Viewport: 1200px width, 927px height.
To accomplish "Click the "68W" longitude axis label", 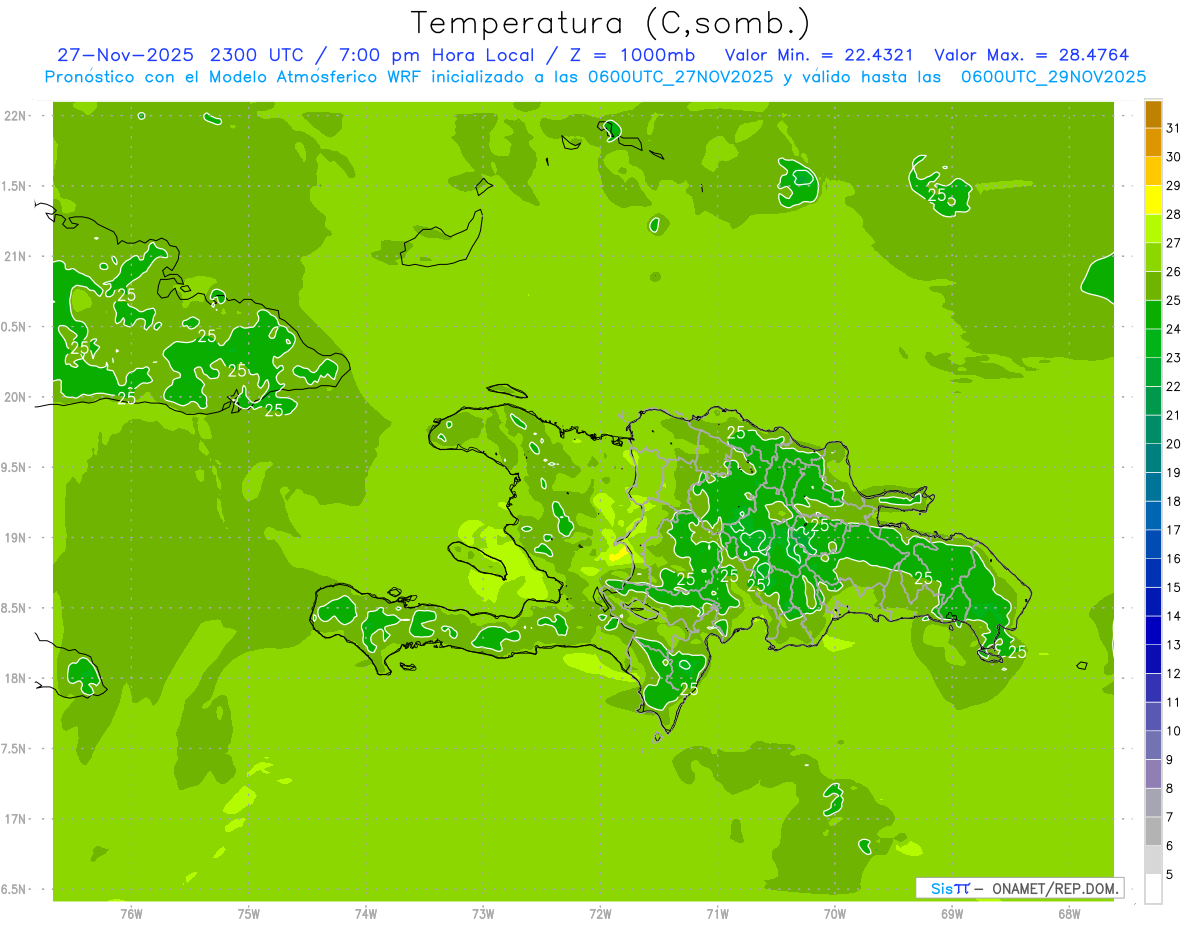I will click(1069, 914).
